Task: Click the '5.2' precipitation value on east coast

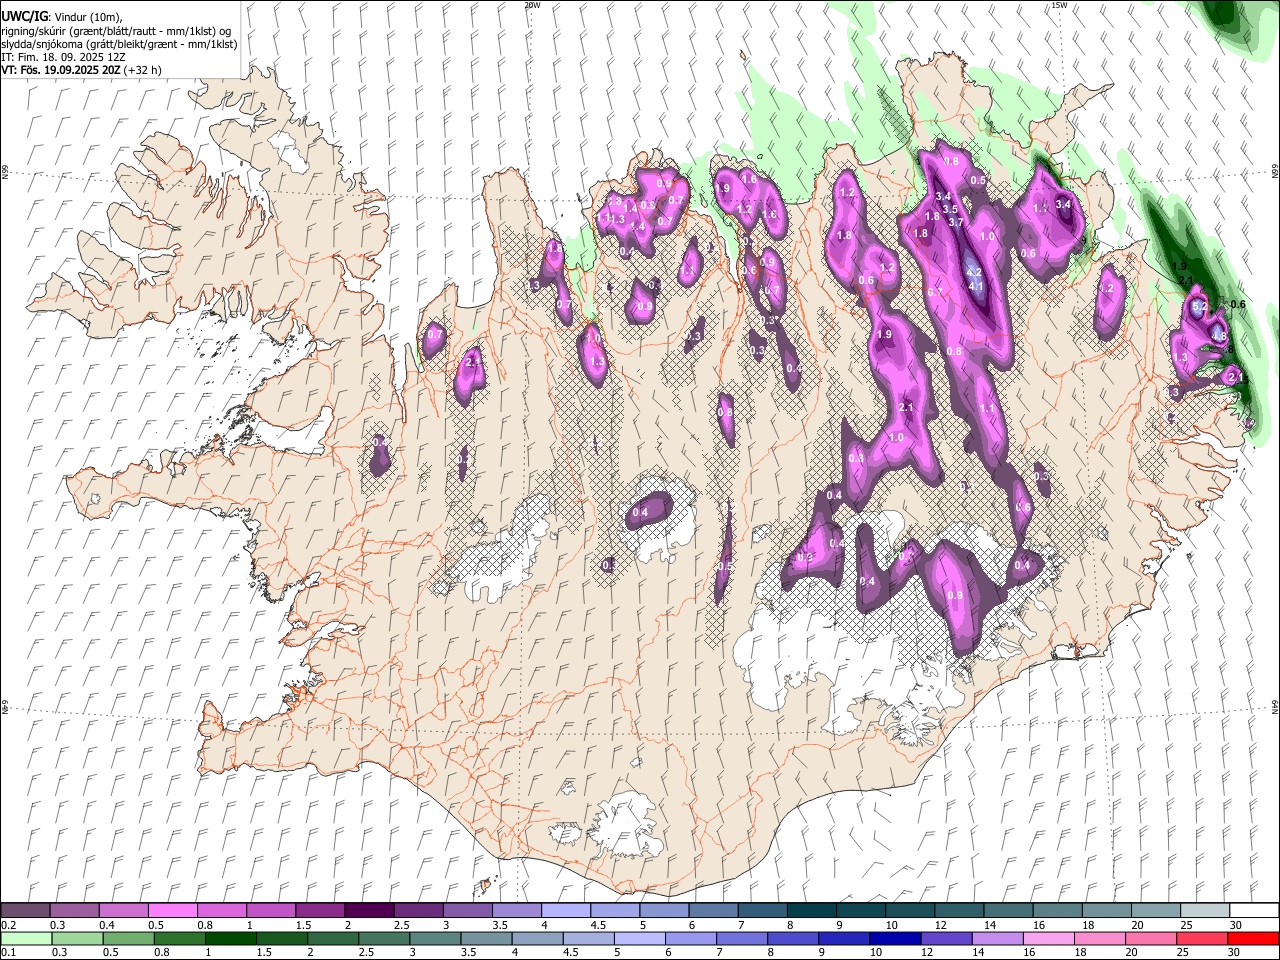Action: 1201,306
